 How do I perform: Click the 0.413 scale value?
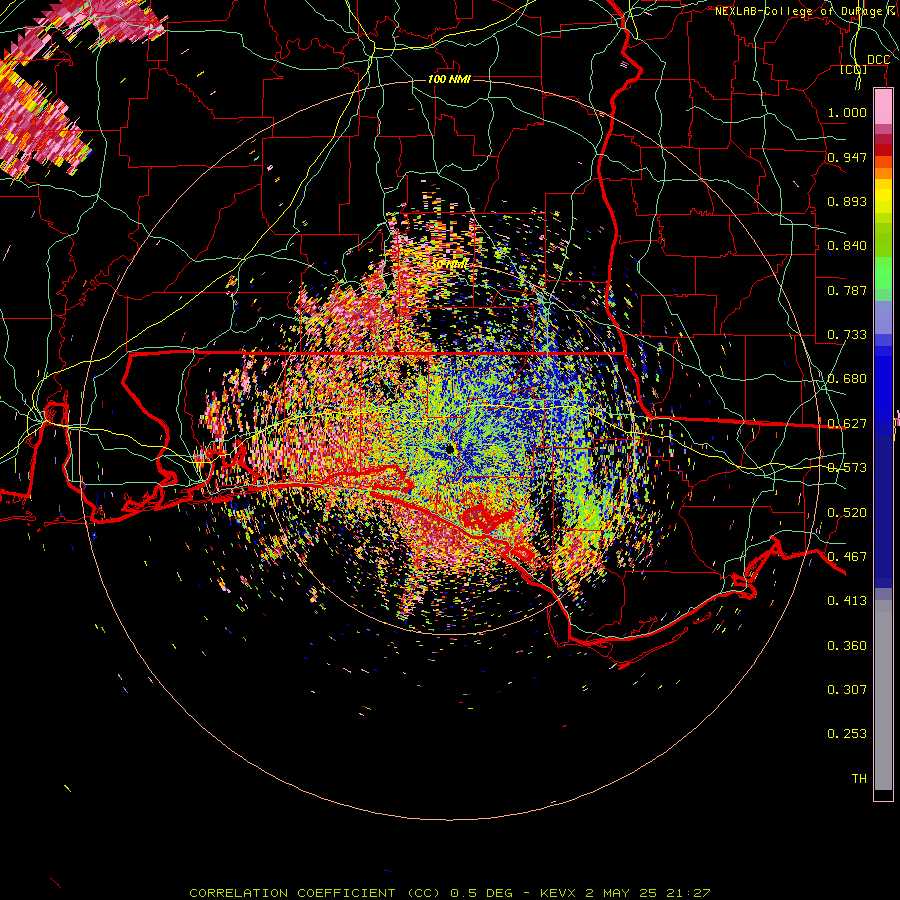tap(847, 601)
